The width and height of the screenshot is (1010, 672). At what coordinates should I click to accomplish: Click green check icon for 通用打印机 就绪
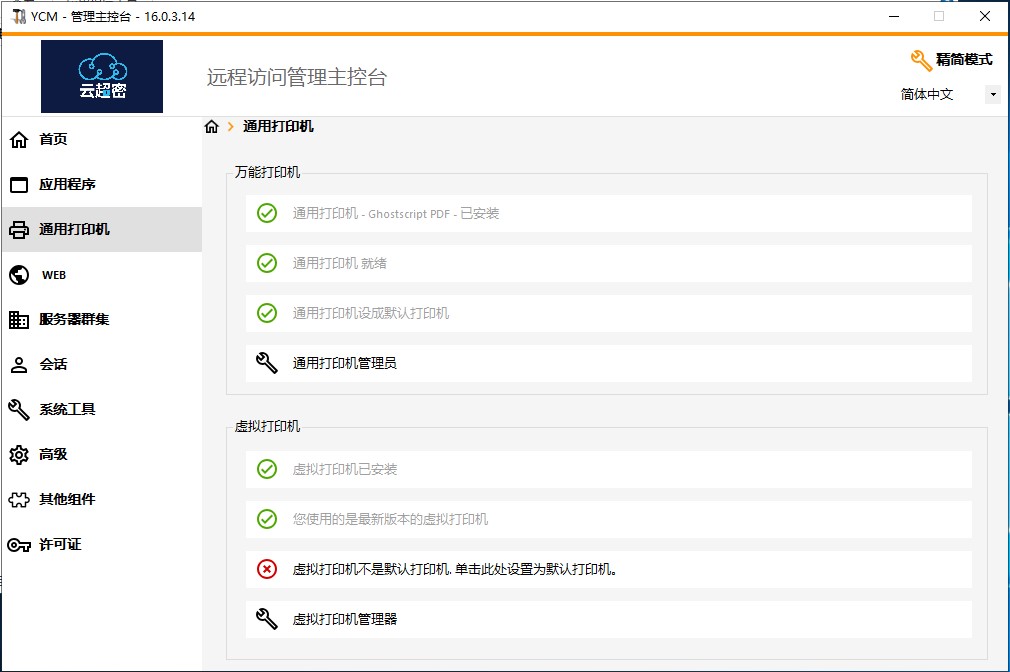click(267, 263)
